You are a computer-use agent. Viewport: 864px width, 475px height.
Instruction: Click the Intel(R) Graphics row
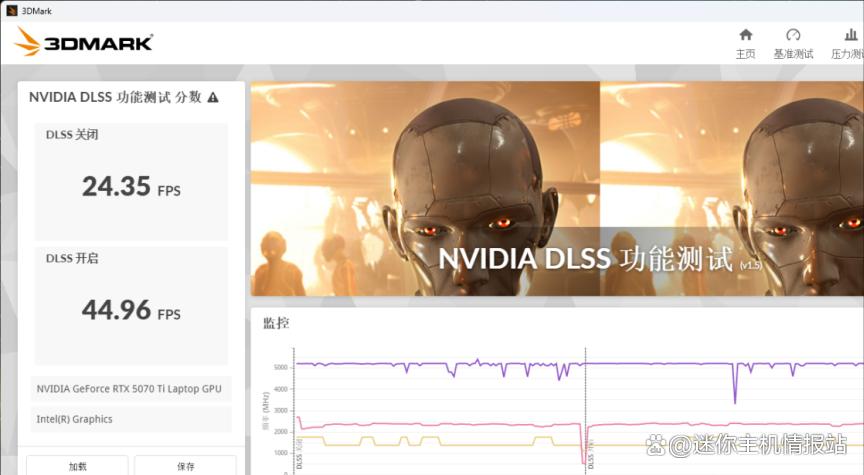[131, 419]
